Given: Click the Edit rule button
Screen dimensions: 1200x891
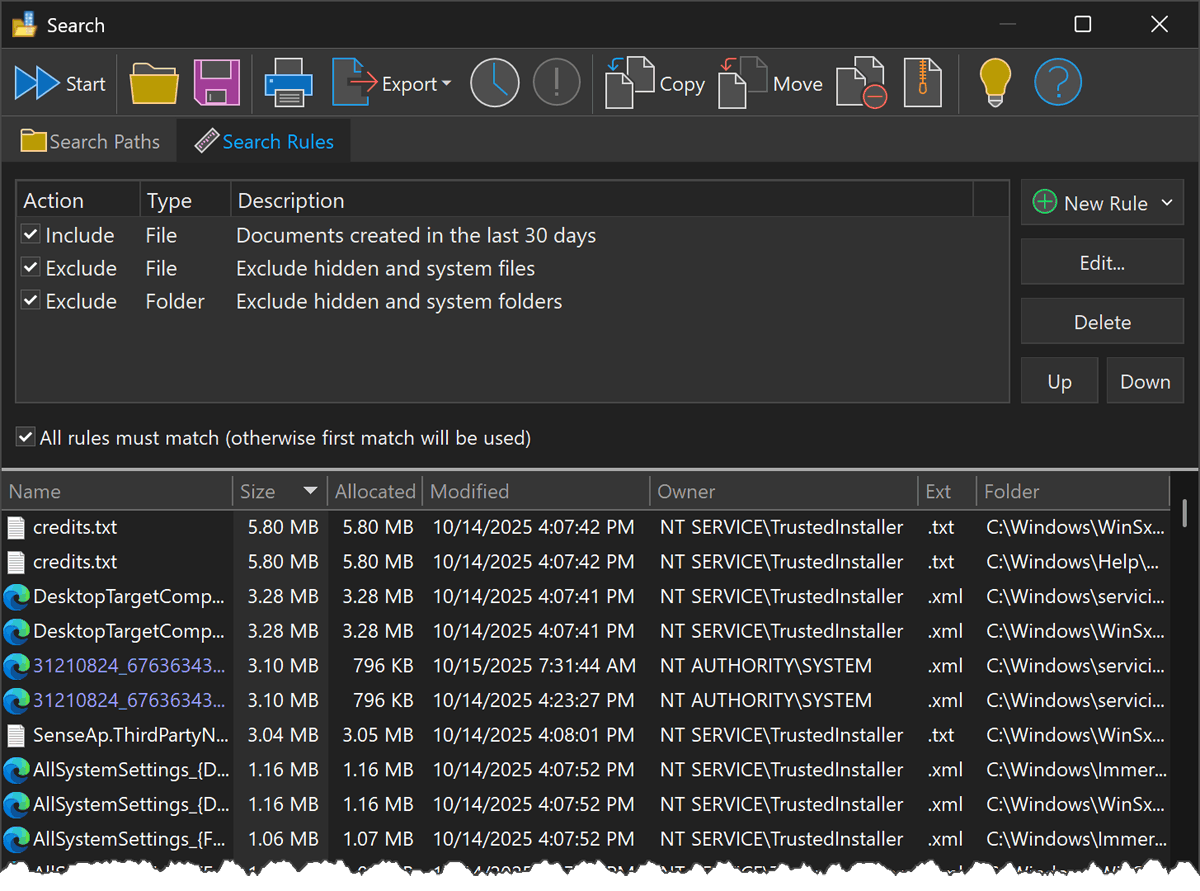Looking at the screenshot, I should 1101,262.
